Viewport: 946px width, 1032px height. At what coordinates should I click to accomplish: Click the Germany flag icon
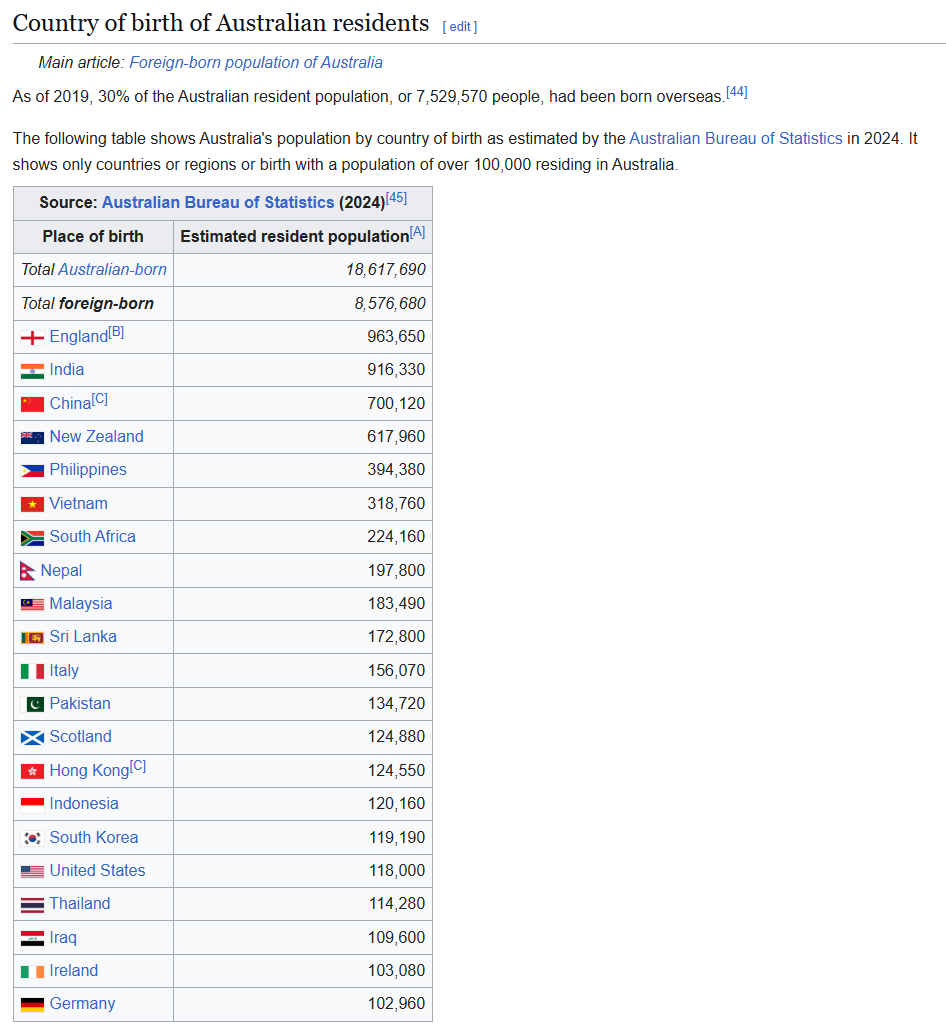point(32,1004)
